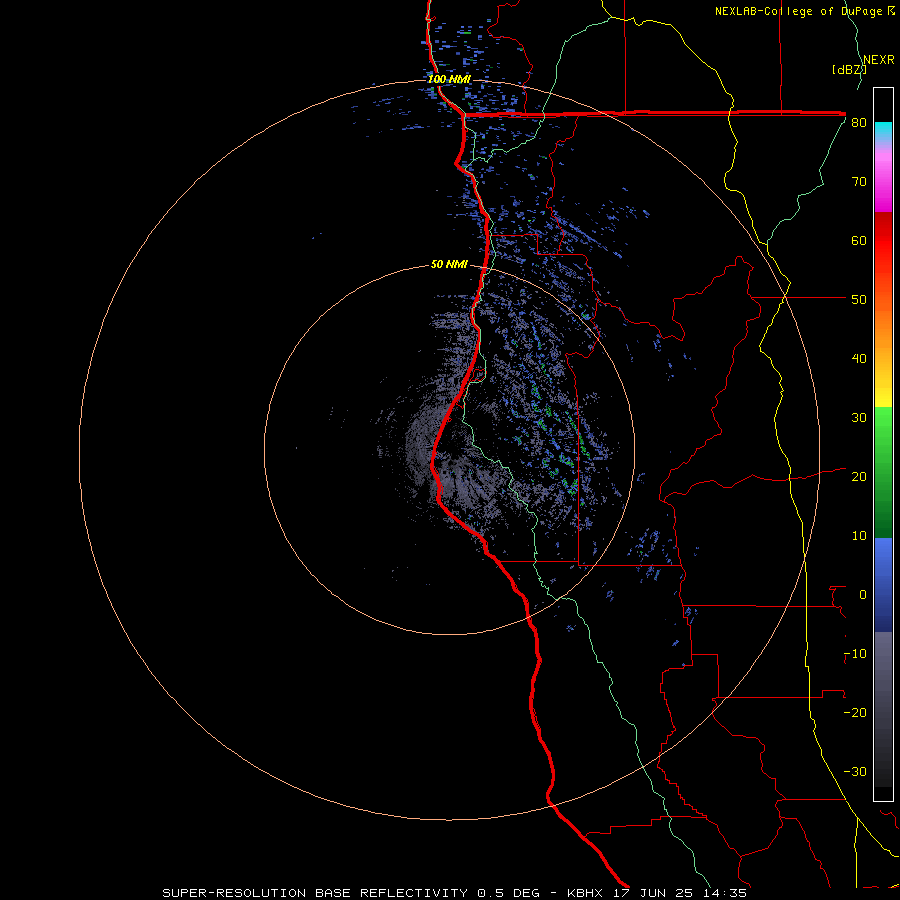Click the [dBZ] units label
The width and height of the screenshot is (900, 900).
click(849, 69)
